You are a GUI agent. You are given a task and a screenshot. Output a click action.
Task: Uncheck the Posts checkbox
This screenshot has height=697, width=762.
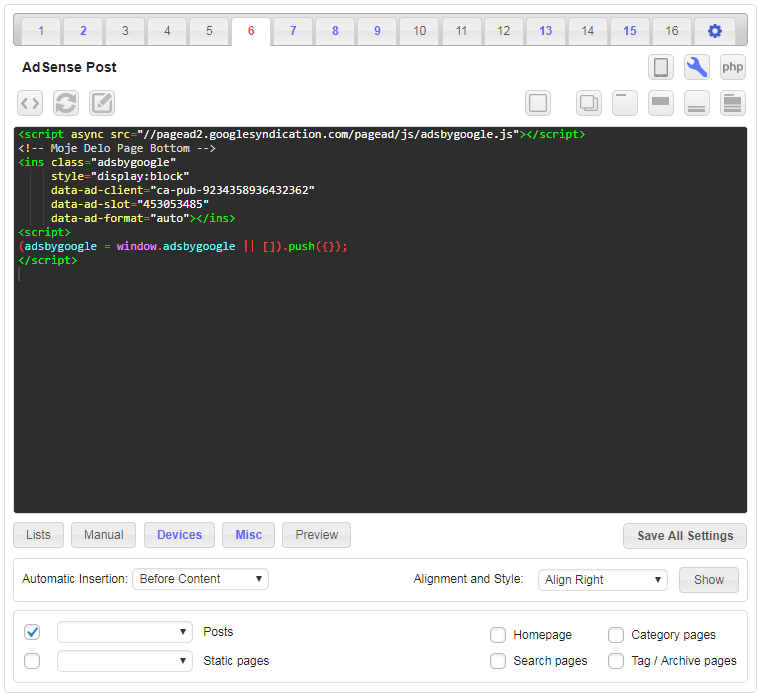point(32,632)
